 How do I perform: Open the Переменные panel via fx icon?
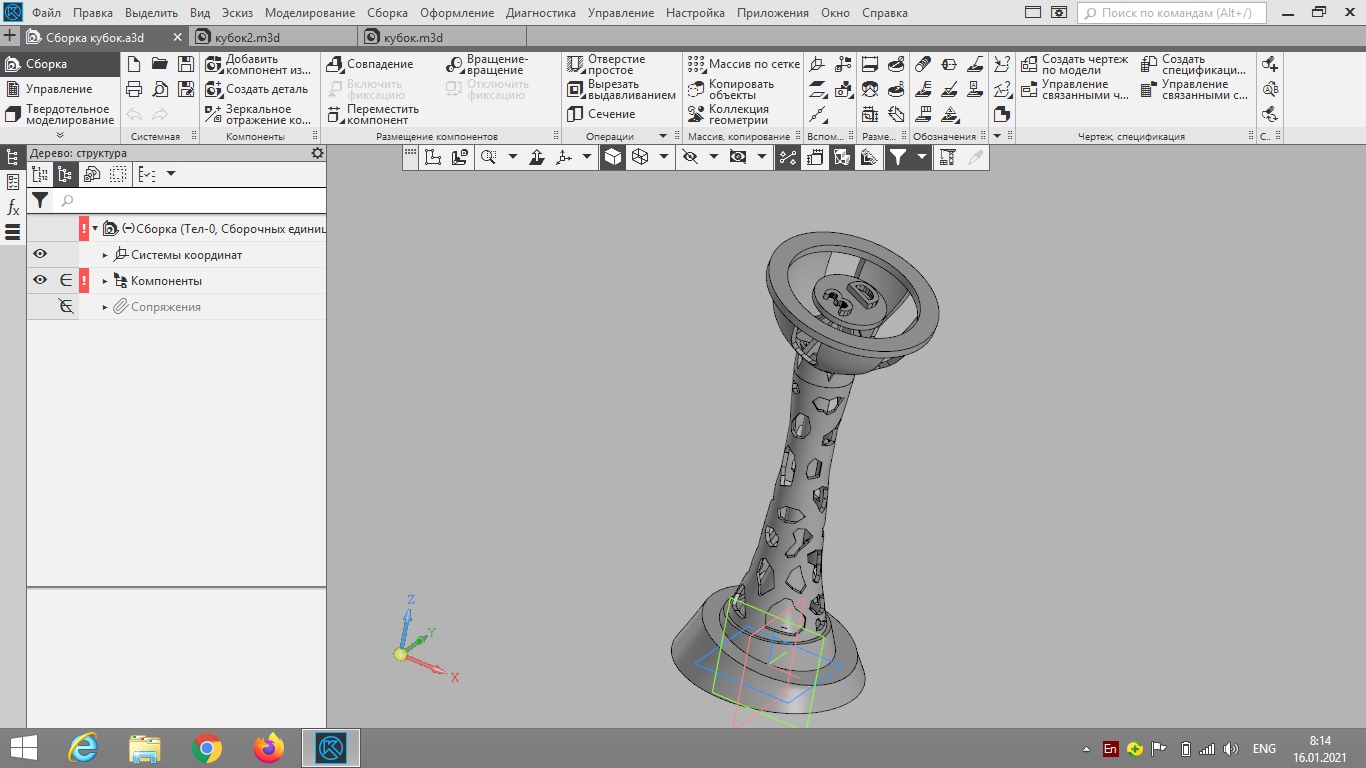[x=11, y=208]
